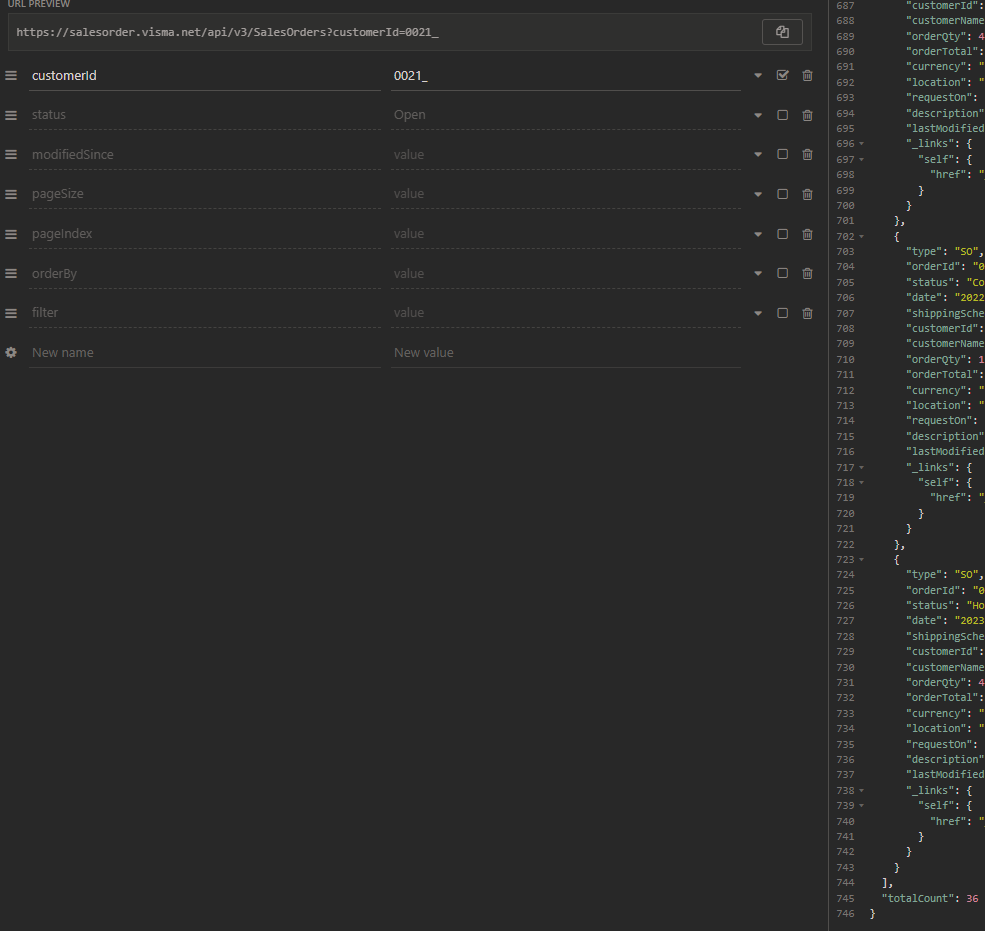
Task: Click the URL preview text
Action: (227, 32)
